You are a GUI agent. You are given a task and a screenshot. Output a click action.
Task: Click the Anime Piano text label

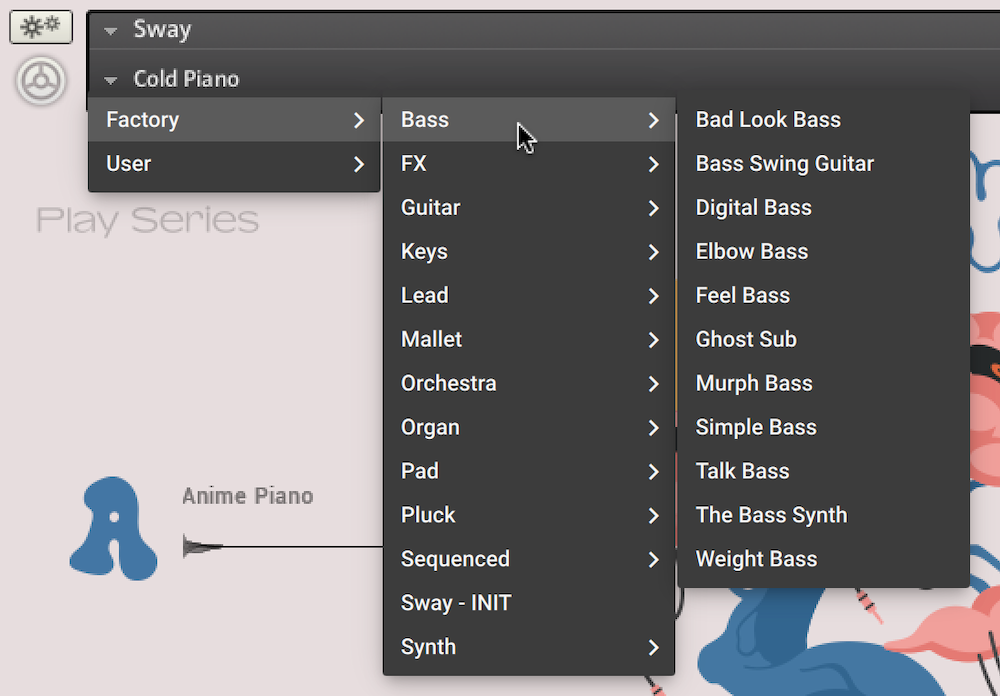tap(248, 495)
